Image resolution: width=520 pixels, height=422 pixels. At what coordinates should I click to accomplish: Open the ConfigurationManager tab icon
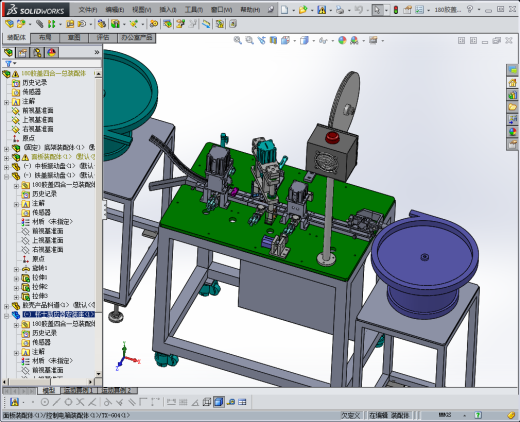tap(37, 52)
